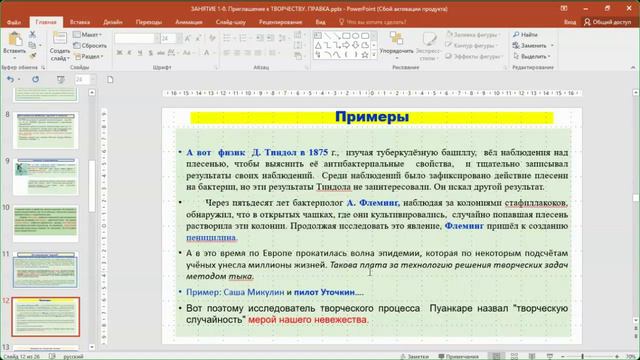Collapse the ribbon with the chevron
This screenshot has height=360, width=640.
coord(633,67)
